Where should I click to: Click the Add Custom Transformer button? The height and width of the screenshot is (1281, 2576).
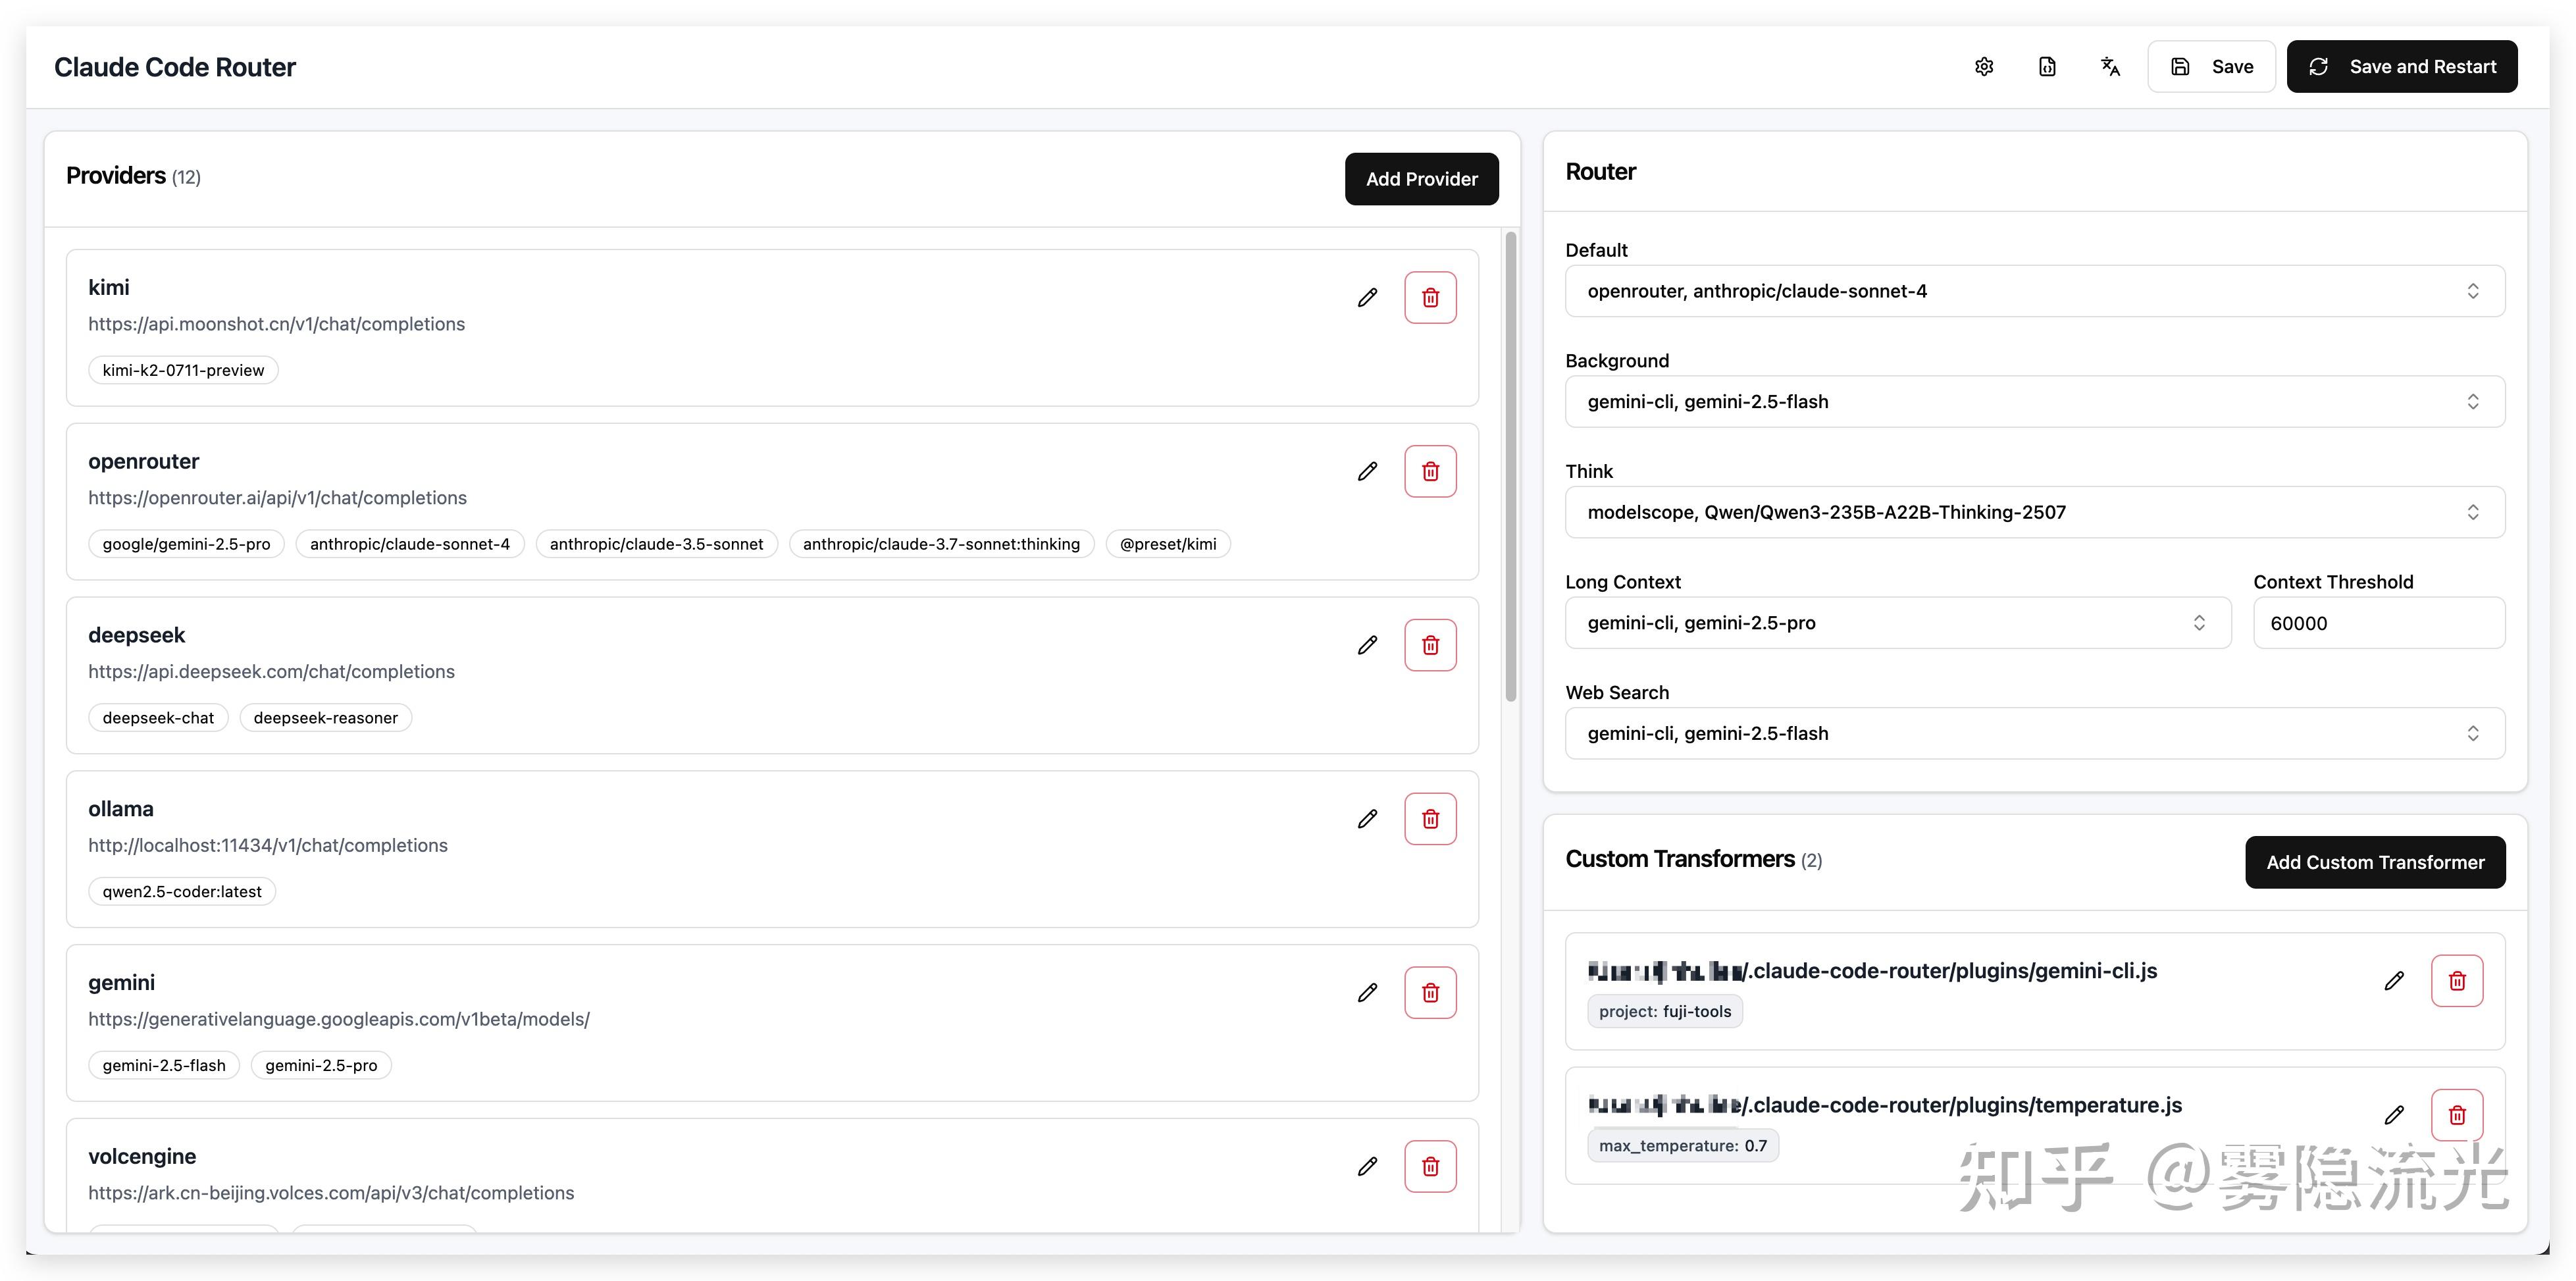(2374, 862)
